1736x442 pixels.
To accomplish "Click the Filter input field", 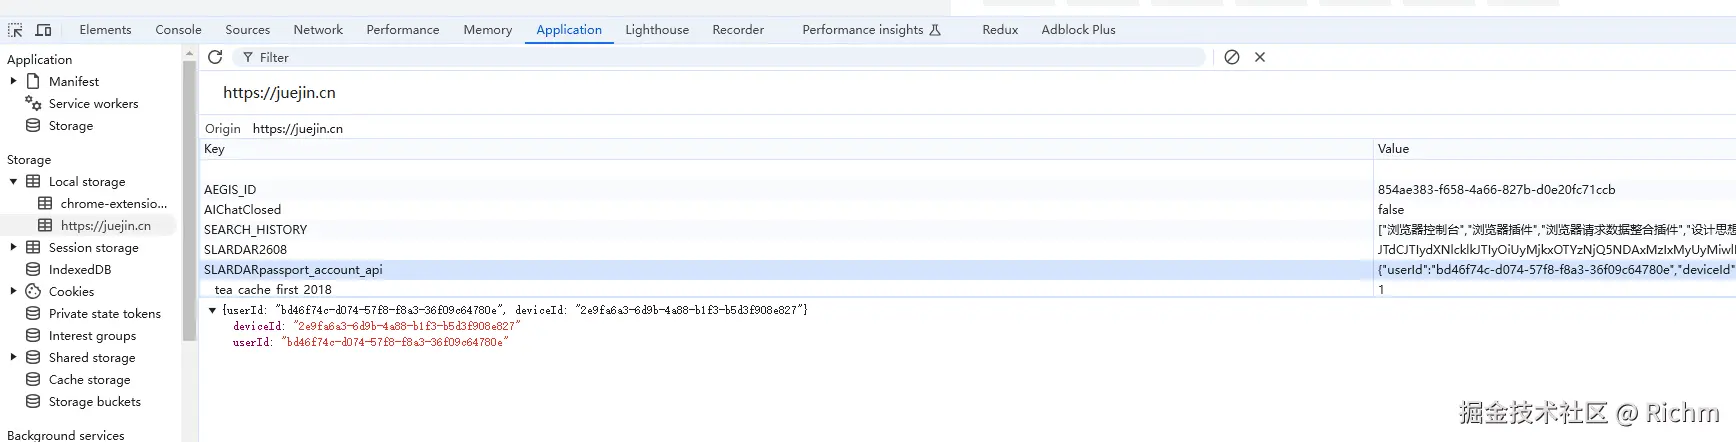I will coord(720,58).
